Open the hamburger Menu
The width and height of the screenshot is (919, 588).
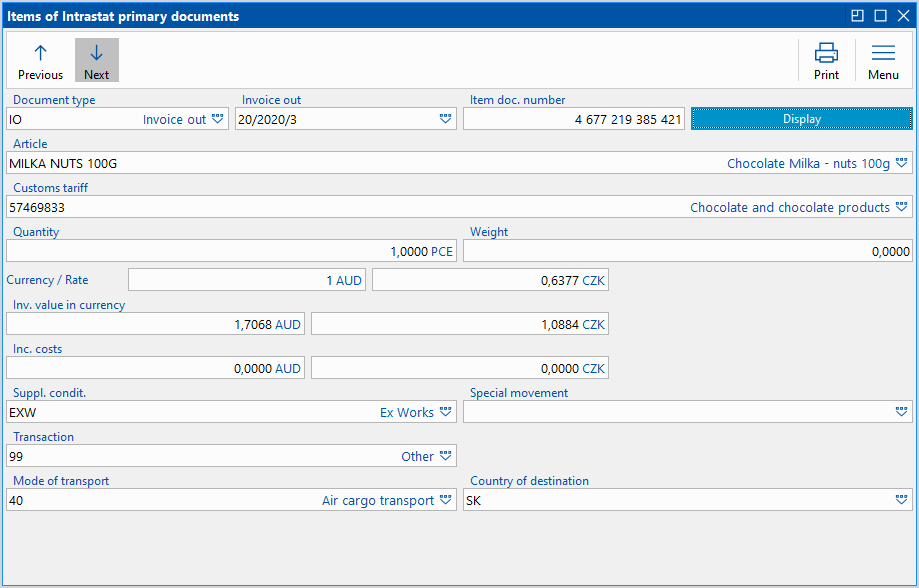(883, 60)
